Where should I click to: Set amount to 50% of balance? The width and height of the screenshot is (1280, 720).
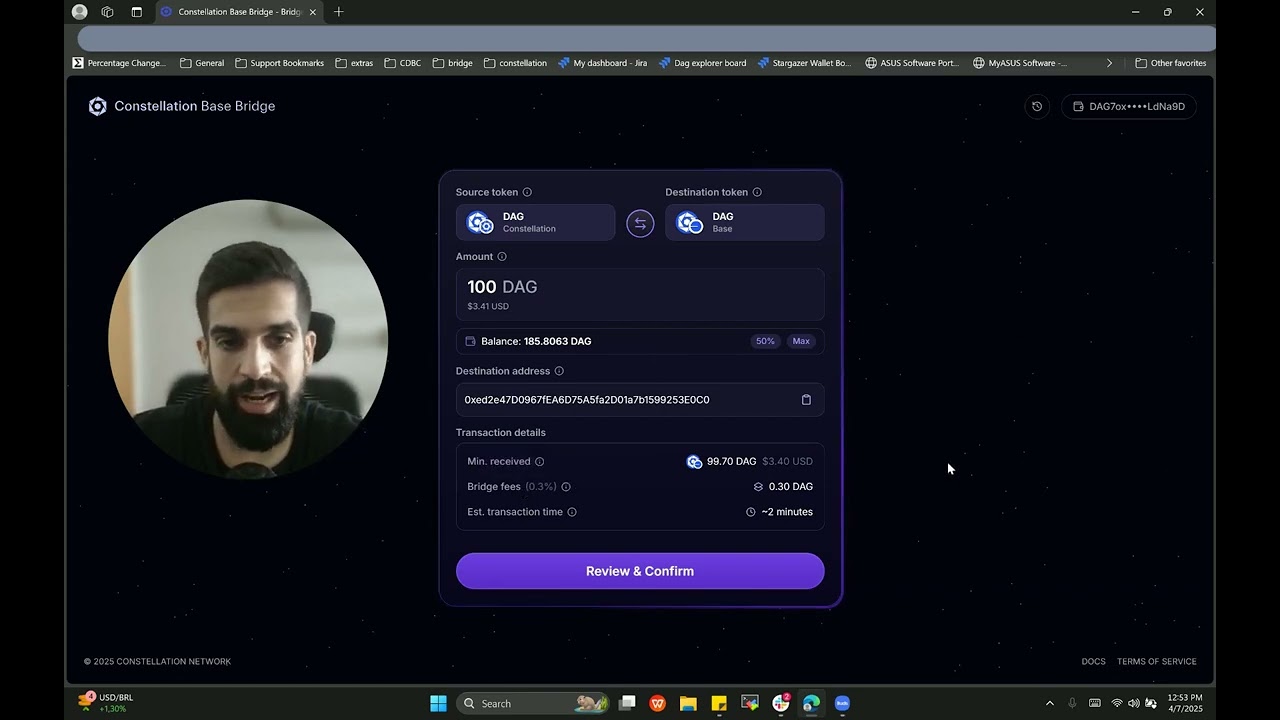(765, 341)
